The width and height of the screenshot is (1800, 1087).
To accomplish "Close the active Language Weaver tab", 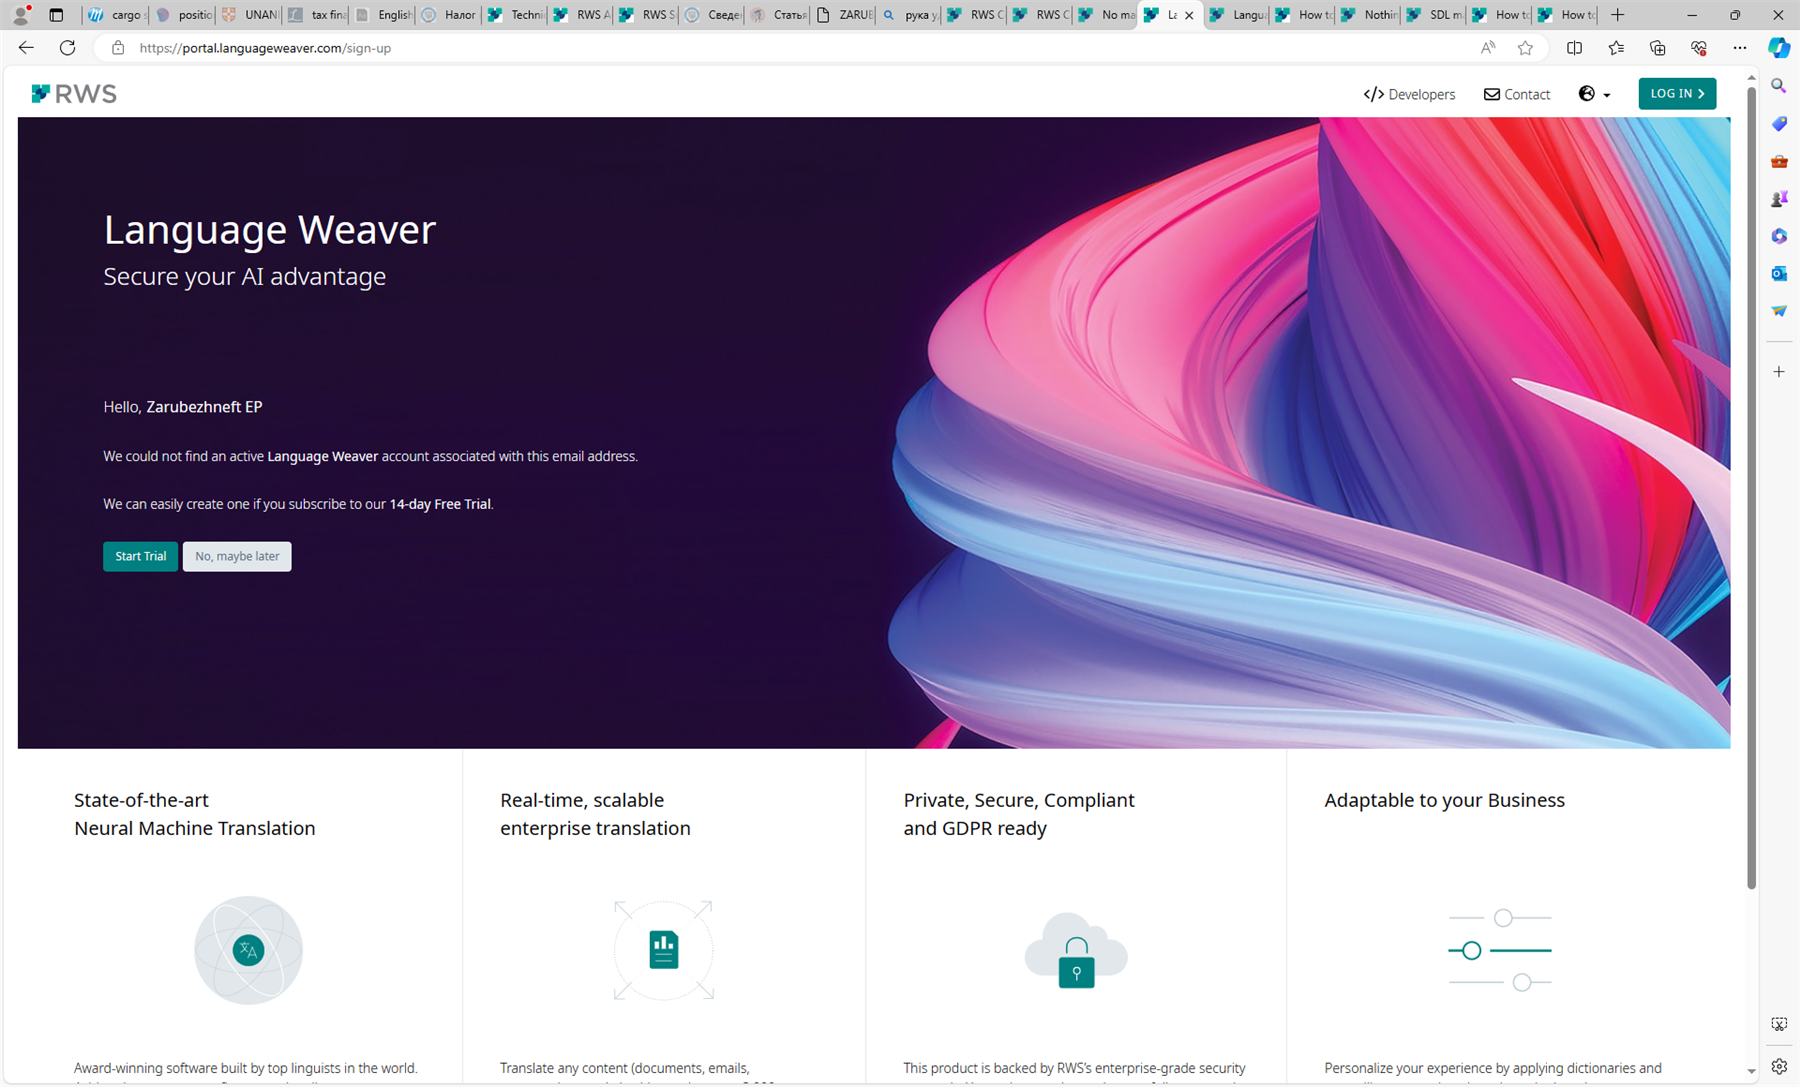I will (x=1189, y=15).
